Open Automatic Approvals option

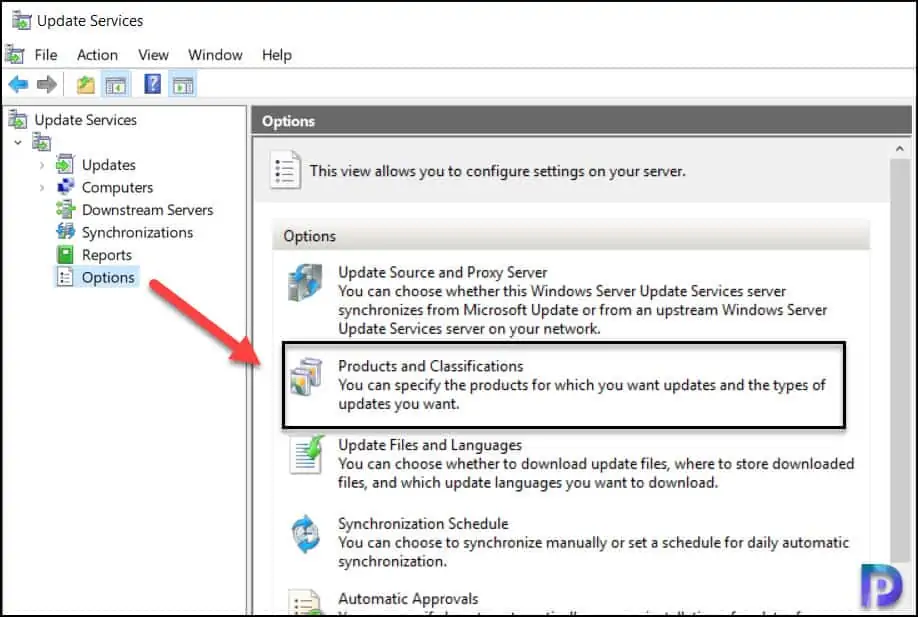tap(407, 599)
